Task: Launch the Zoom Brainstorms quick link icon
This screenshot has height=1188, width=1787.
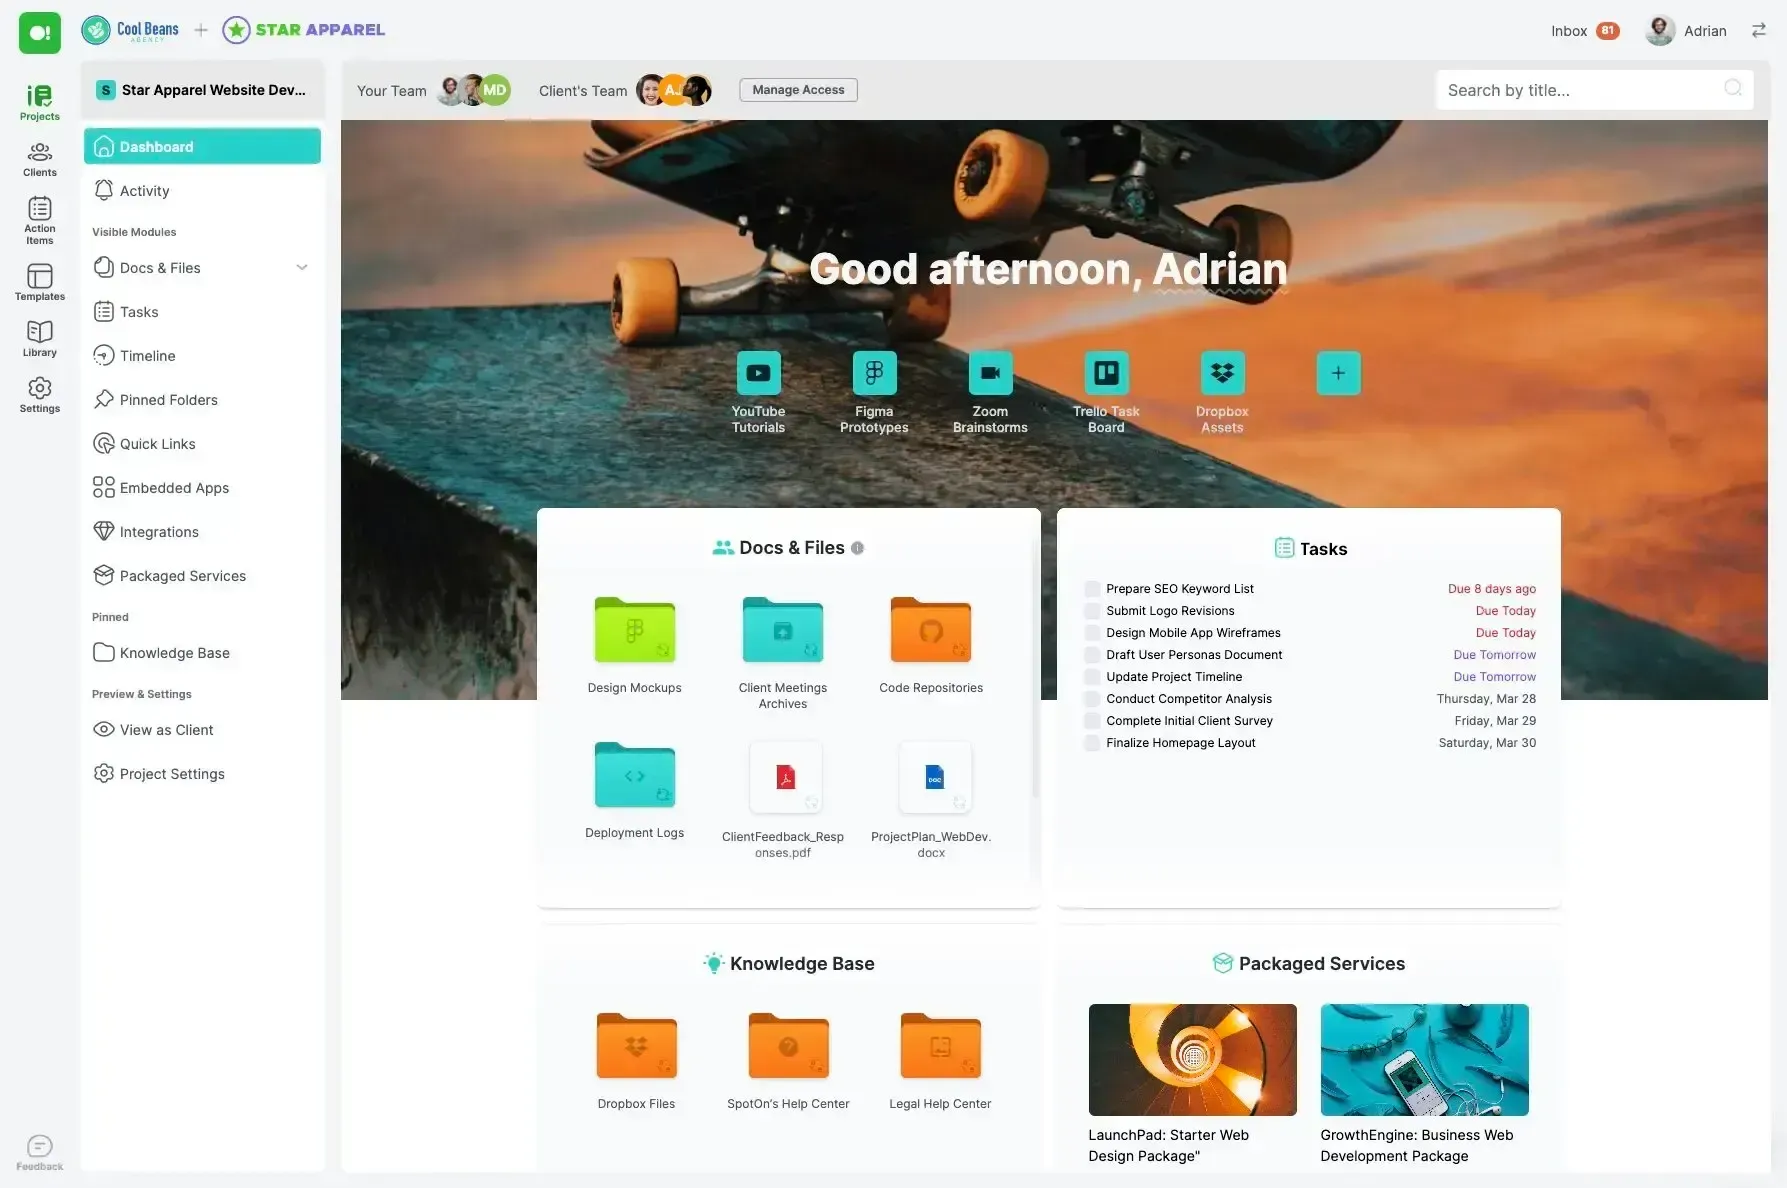Action: point(990,373)
